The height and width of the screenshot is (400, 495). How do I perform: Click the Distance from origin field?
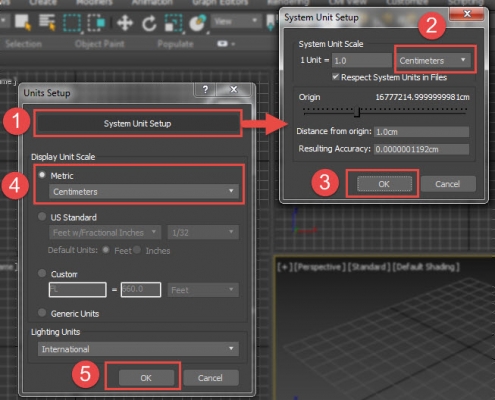[x=422, y=132]
